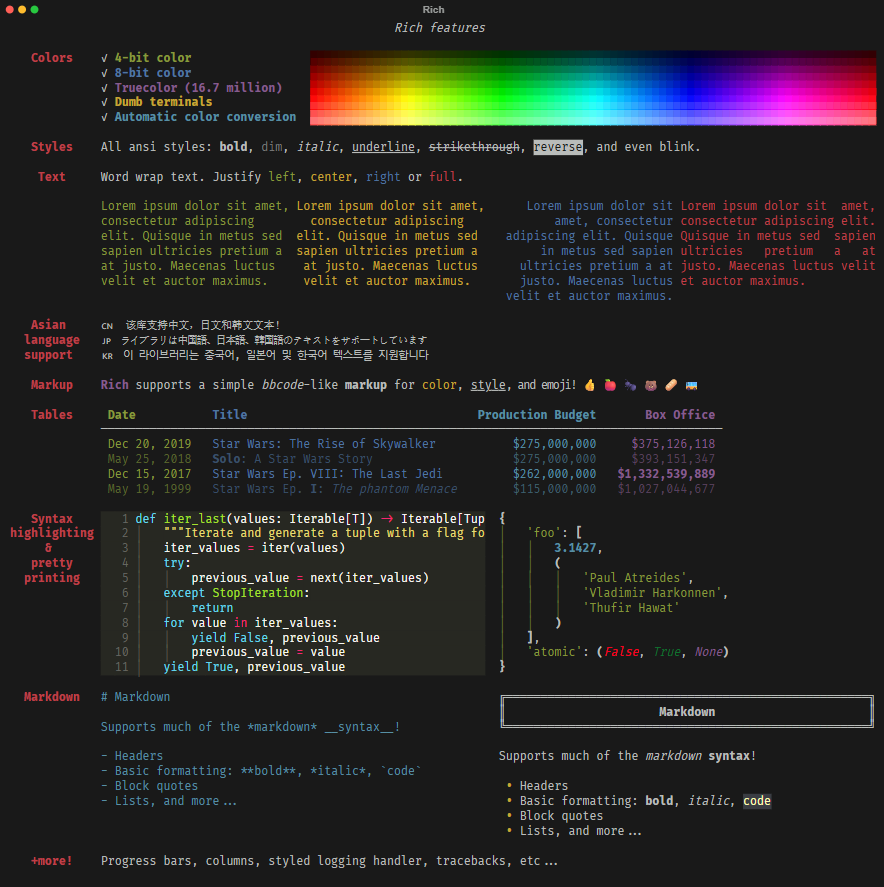Click "return" on code line 7

(x=212, y=608)
